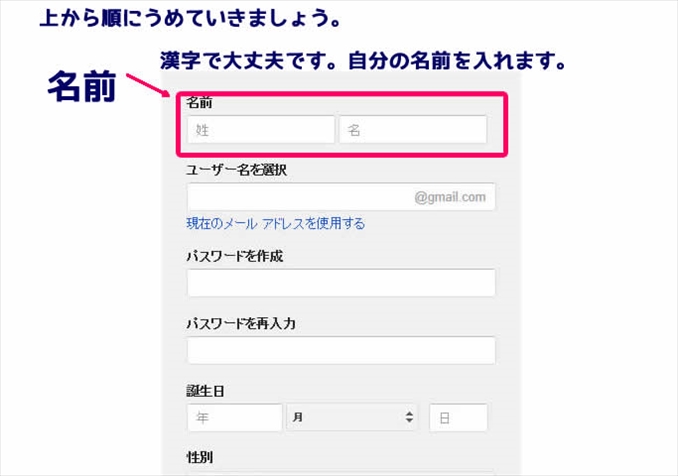Click the up-down arrows in month selector
The width and height of the screenshot is (678, 476).
pos(409,418)
